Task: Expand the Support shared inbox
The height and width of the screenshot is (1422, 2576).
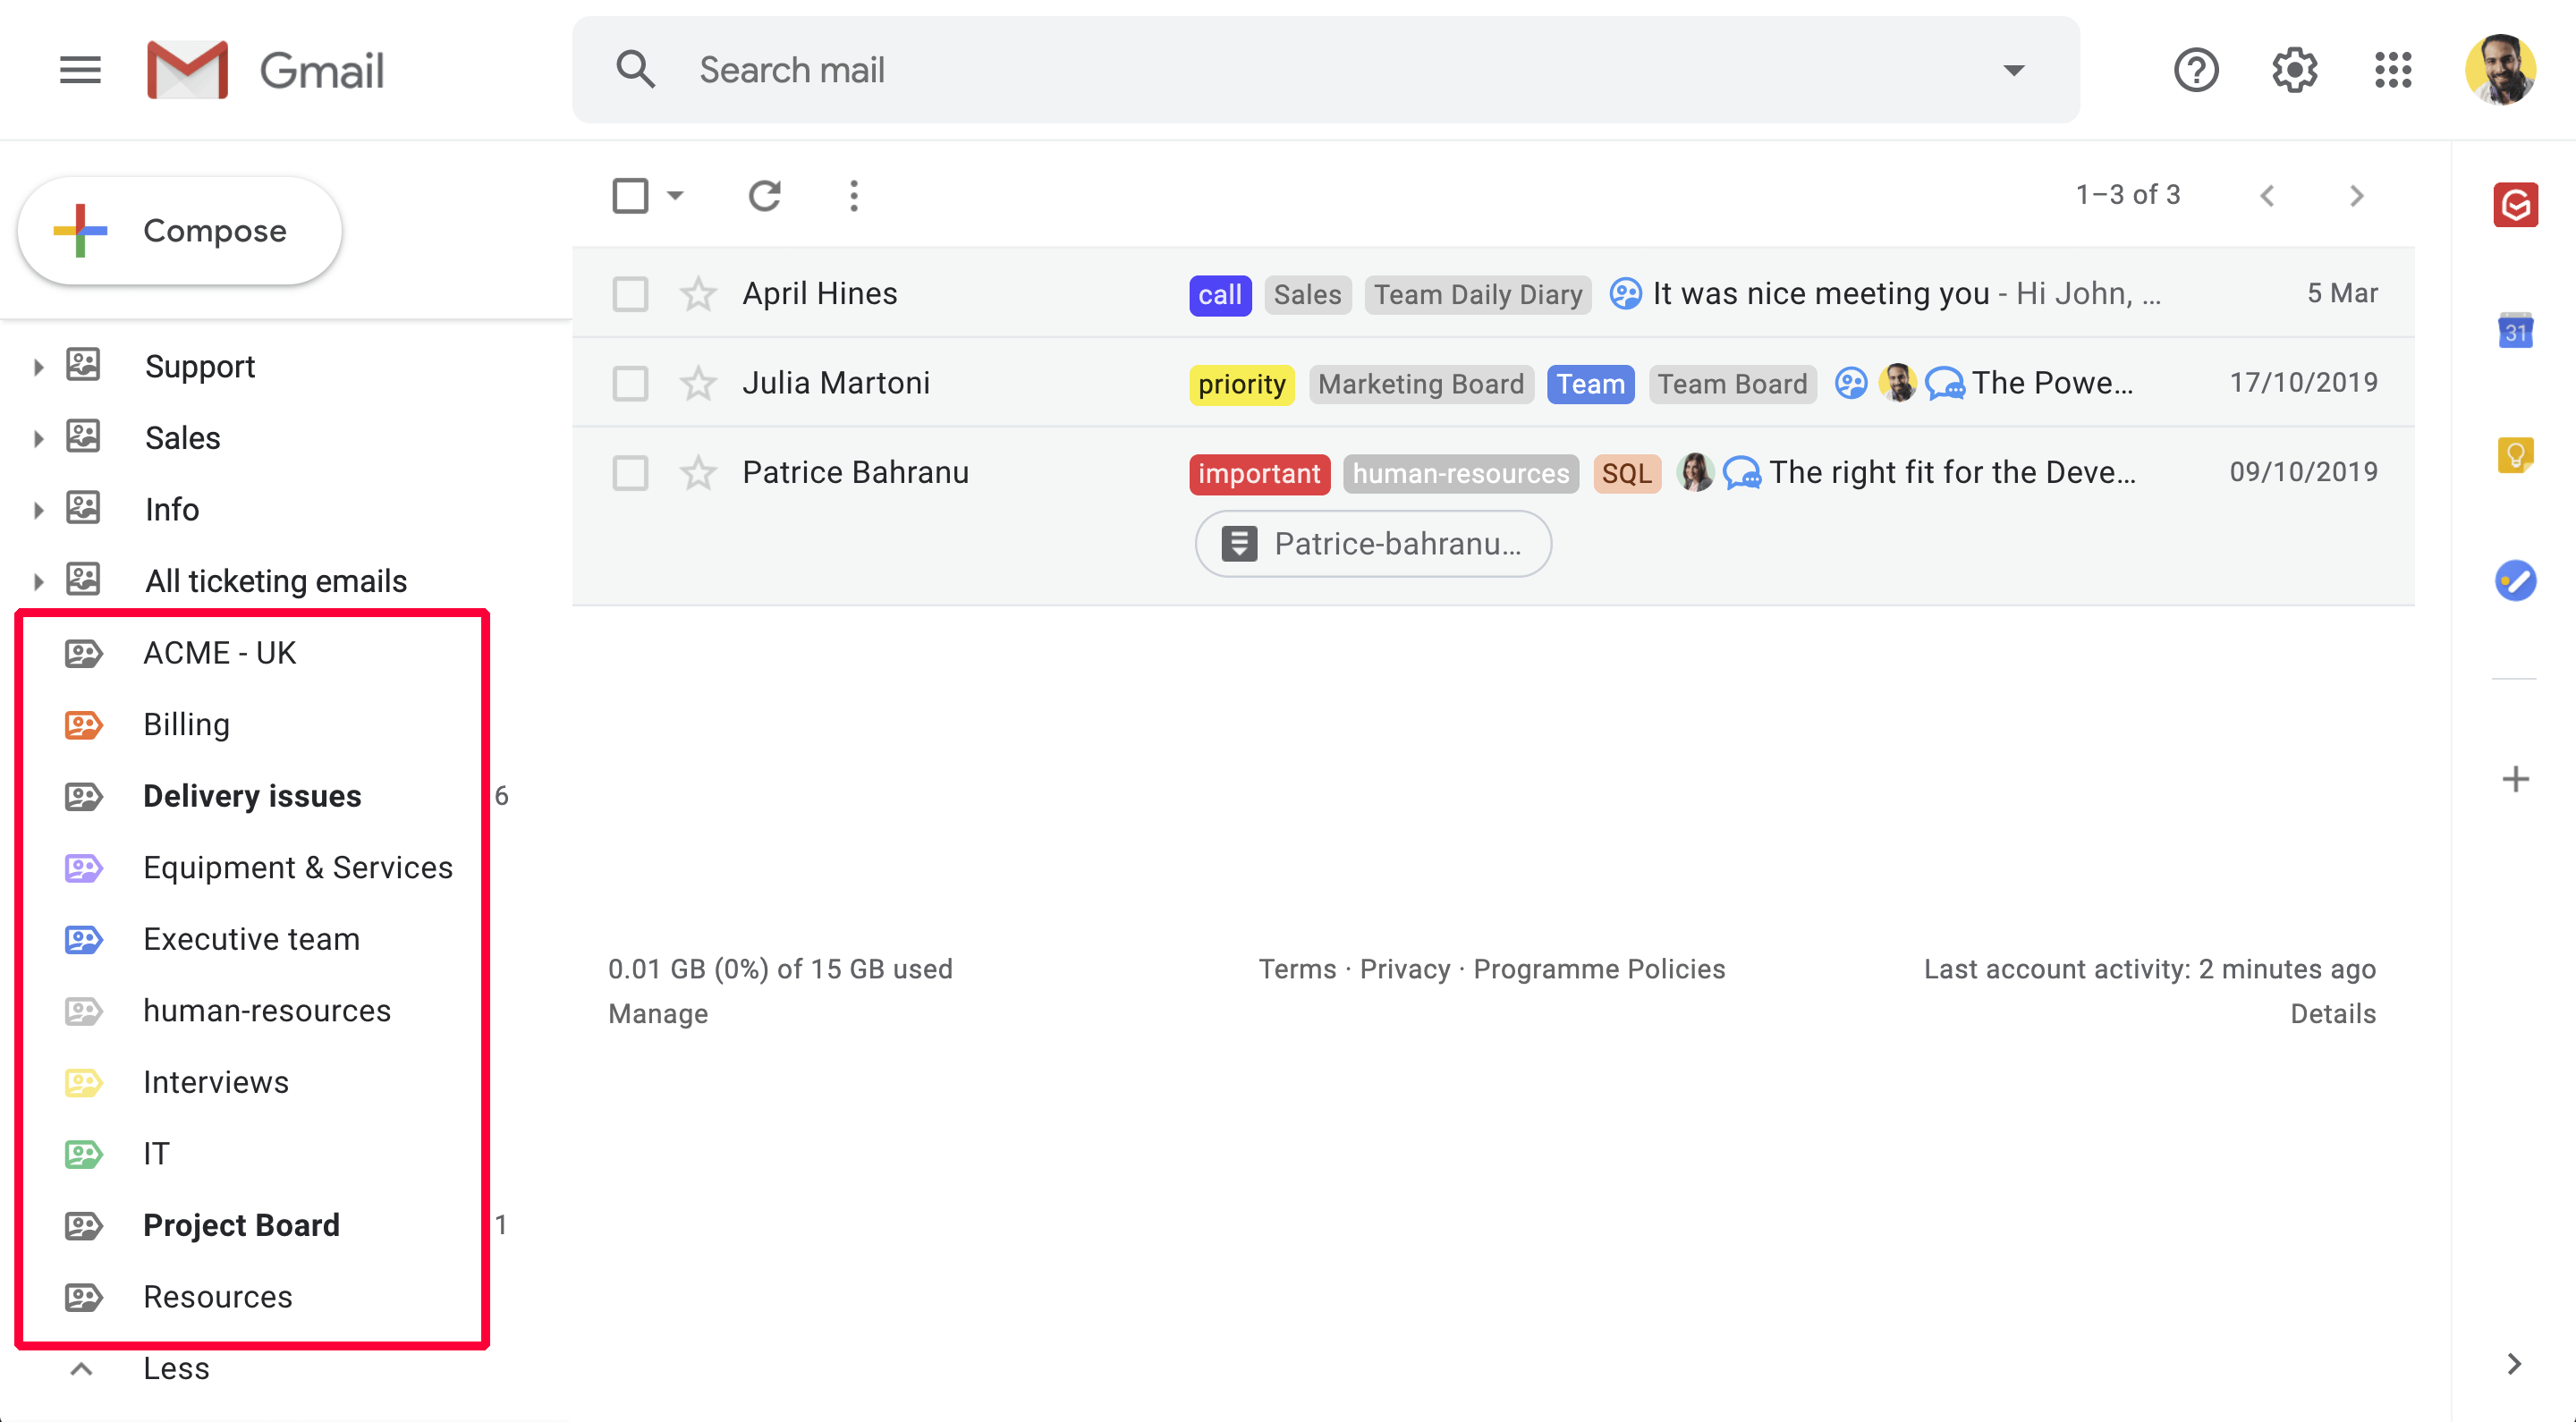Action: click(x=38, y=367)
